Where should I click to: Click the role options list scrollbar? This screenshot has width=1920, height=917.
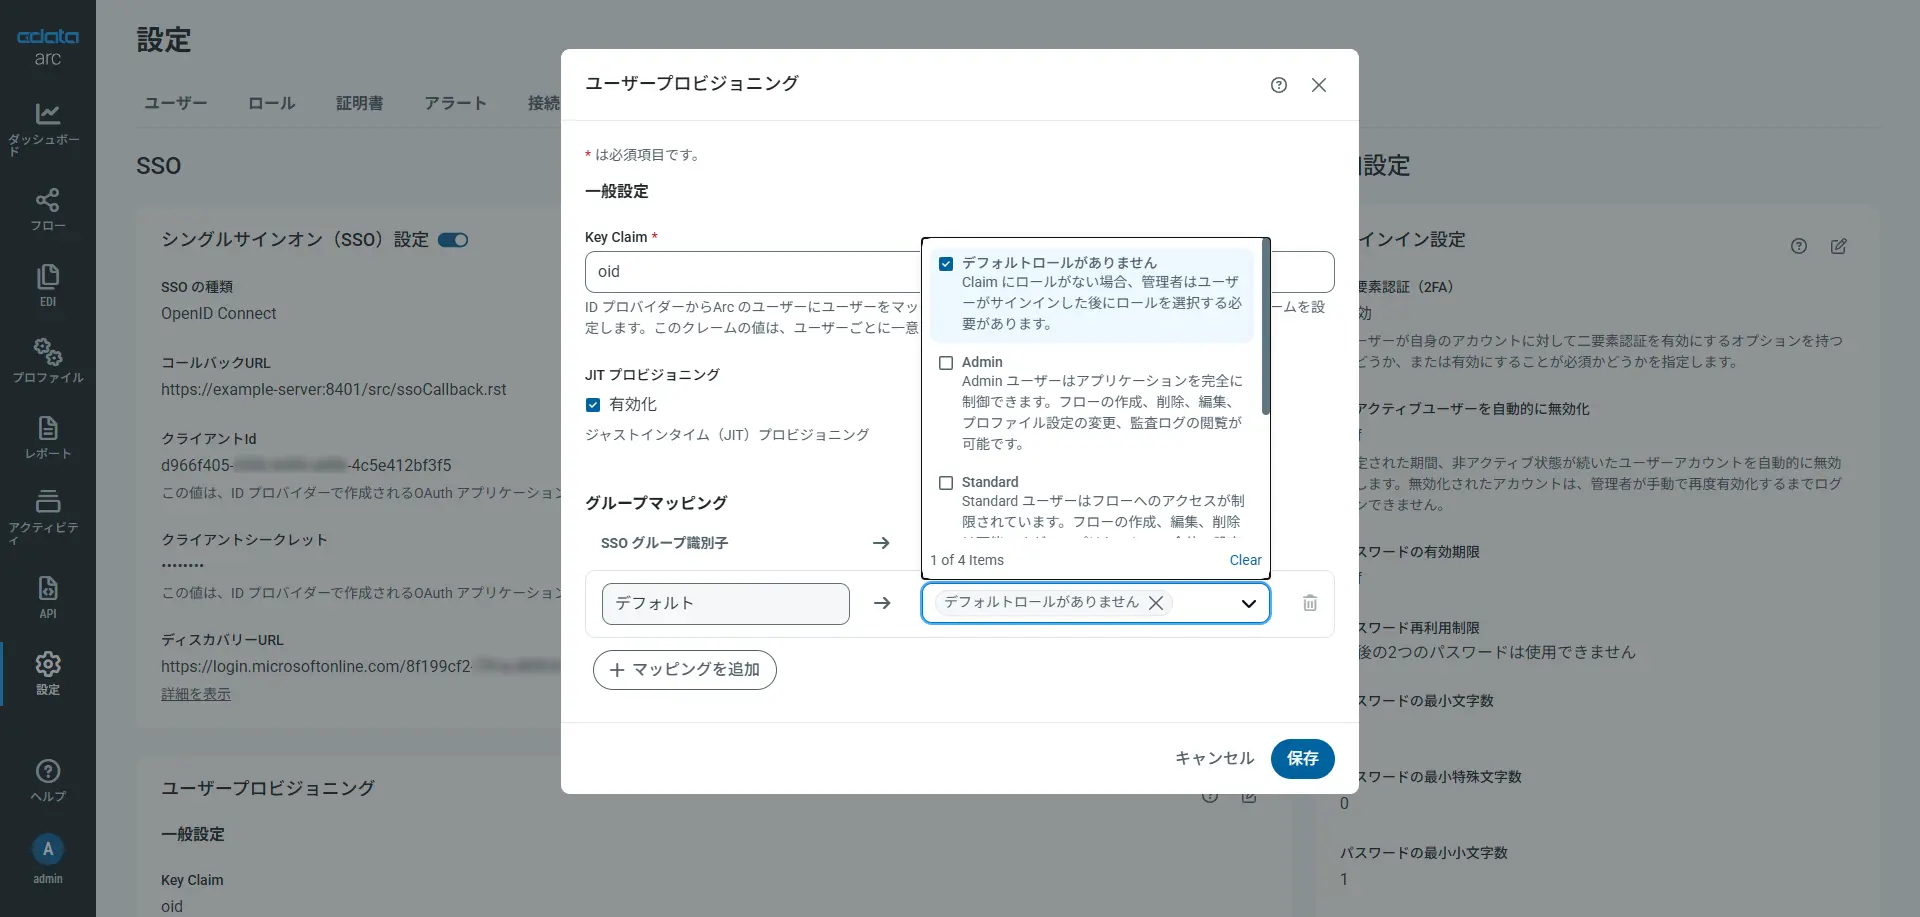point(1266,327)
